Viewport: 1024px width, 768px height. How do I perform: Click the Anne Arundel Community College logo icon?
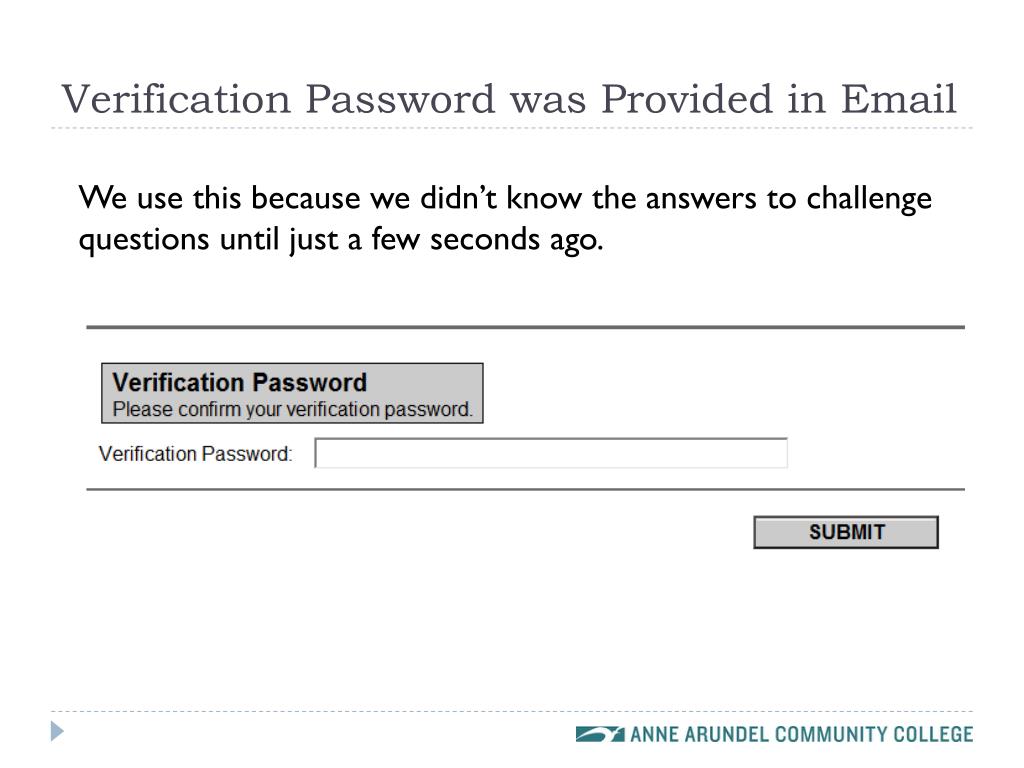click(x=600, y=734)
